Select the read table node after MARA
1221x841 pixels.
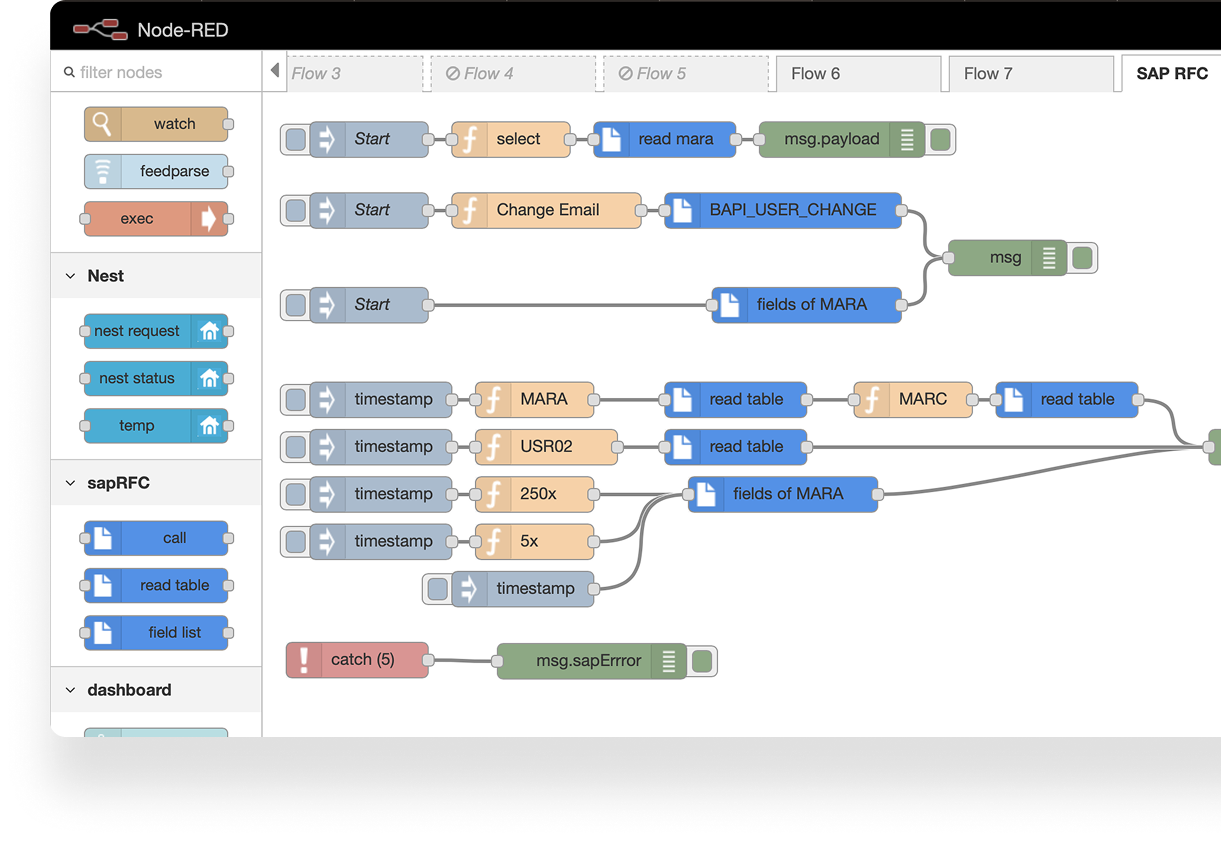[736, 399]
